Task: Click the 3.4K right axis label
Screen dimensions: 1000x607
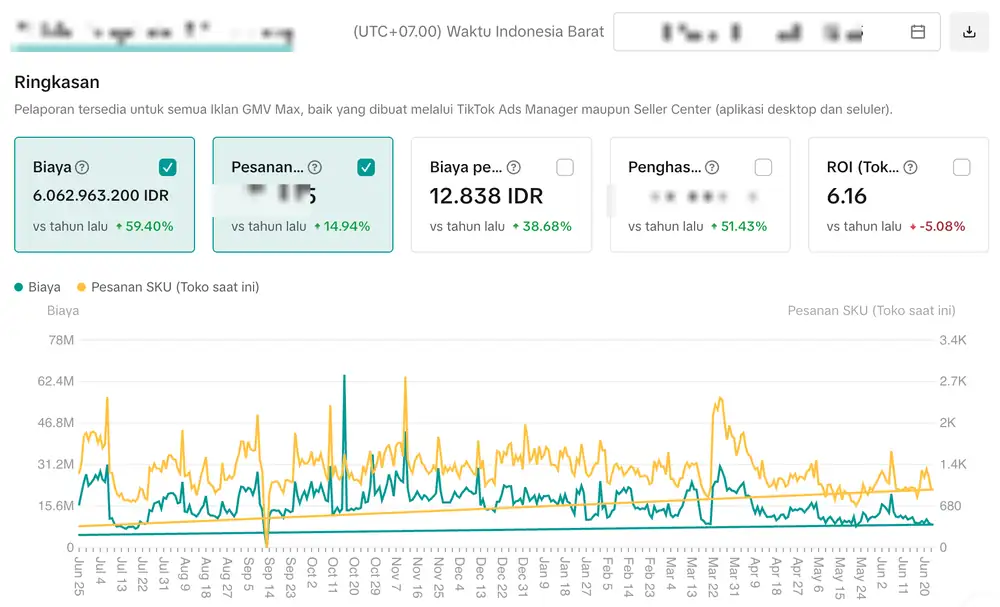Action: (953, 340)
